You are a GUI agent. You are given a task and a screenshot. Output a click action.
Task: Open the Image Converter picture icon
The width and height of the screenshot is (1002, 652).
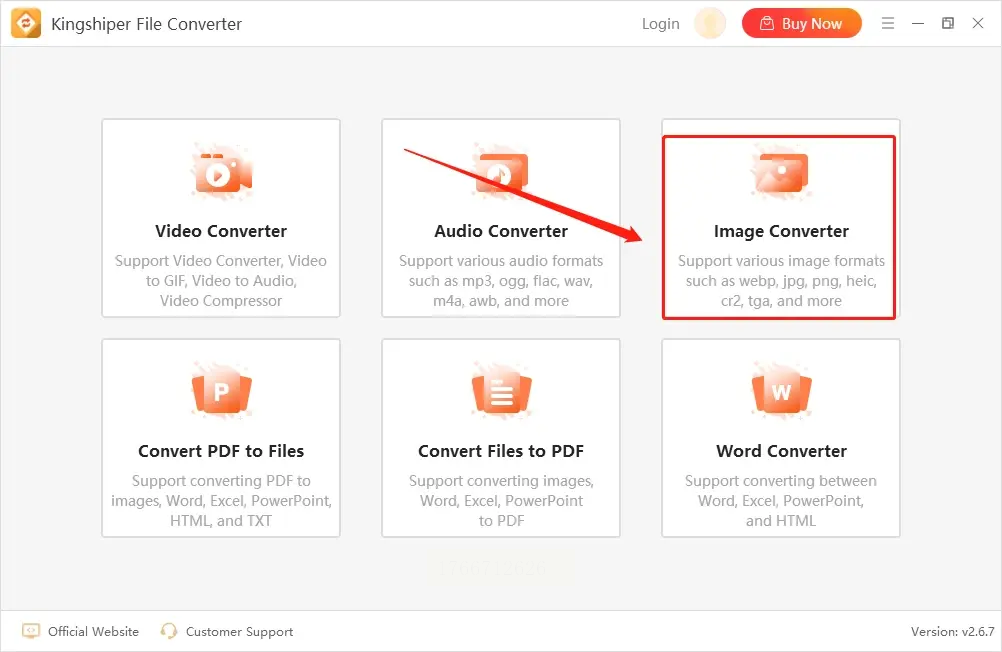coord(781,173)
